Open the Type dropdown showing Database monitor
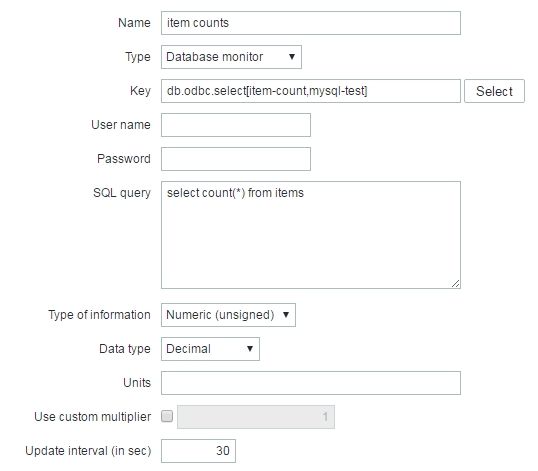 click(x=231, y=57)
